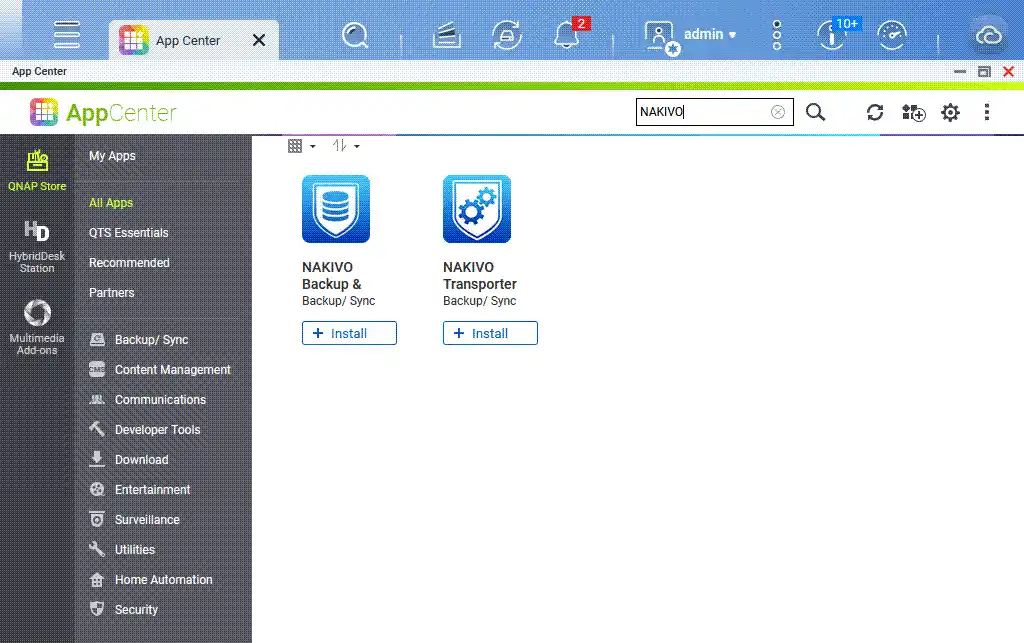Select Recommended category
The height and width of the screenshot is (643, 1024).
click(x=129, y=262)
